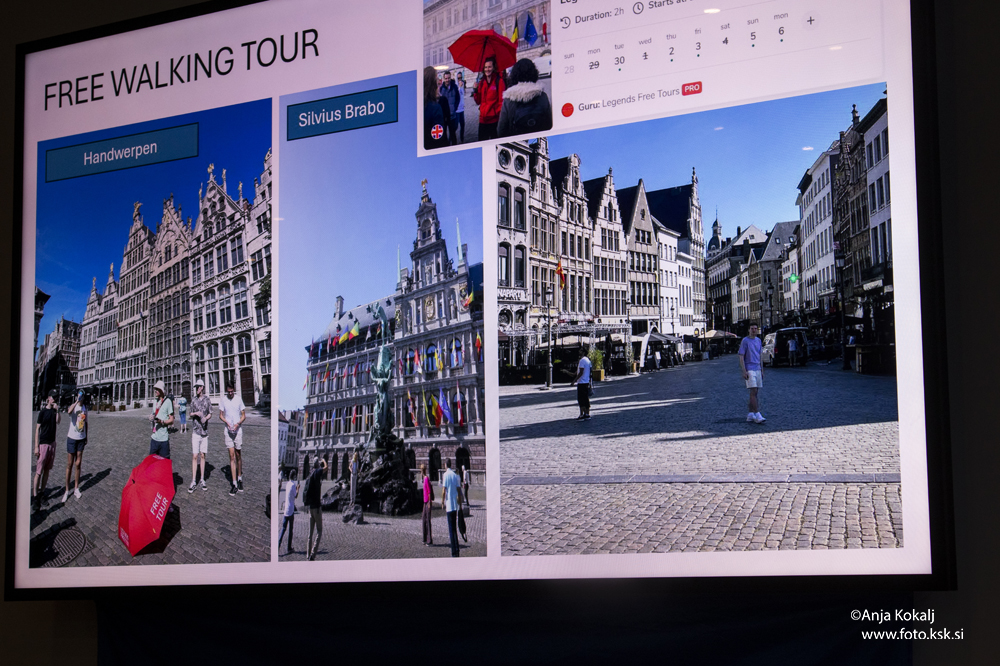
Task: Click the Silvius Brabo label
Action: click(342, 112)
